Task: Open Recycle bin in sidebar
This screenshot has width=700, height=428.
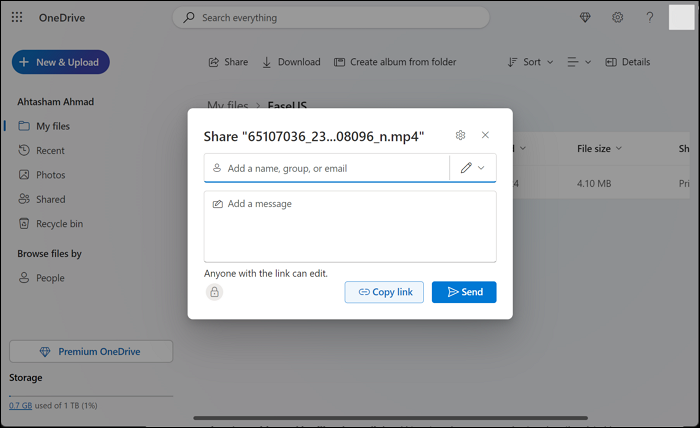Action: 50,224
